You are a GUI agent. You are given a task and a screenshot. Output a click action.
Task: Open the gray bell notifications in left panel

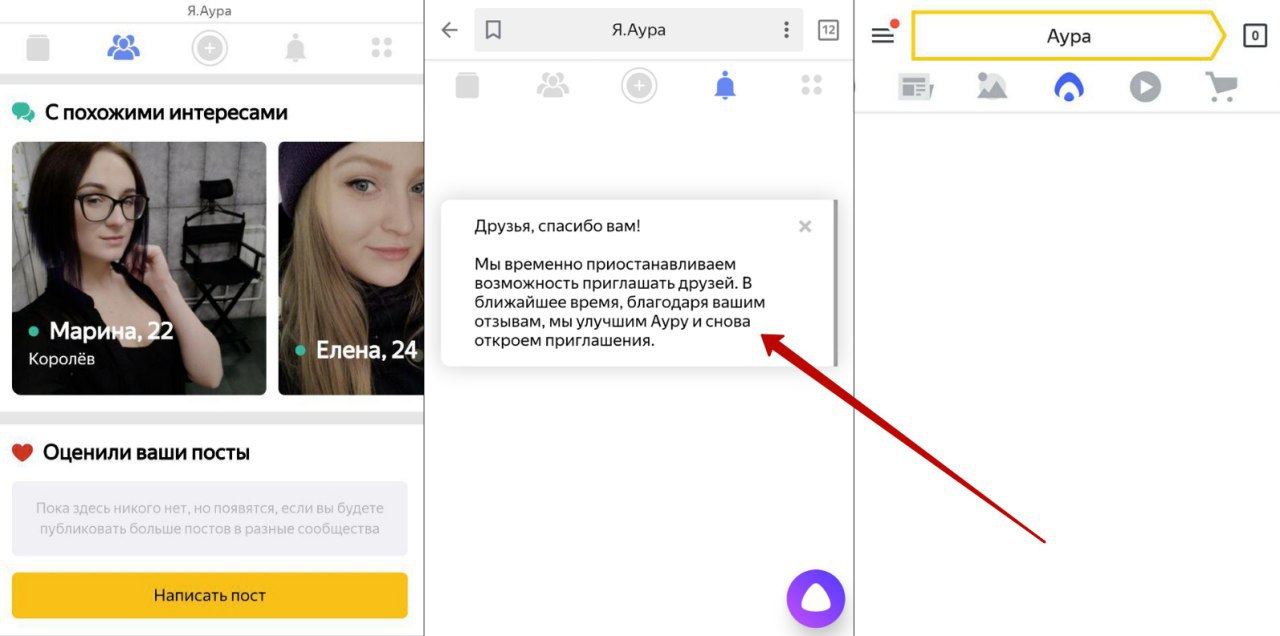(295, 47)
